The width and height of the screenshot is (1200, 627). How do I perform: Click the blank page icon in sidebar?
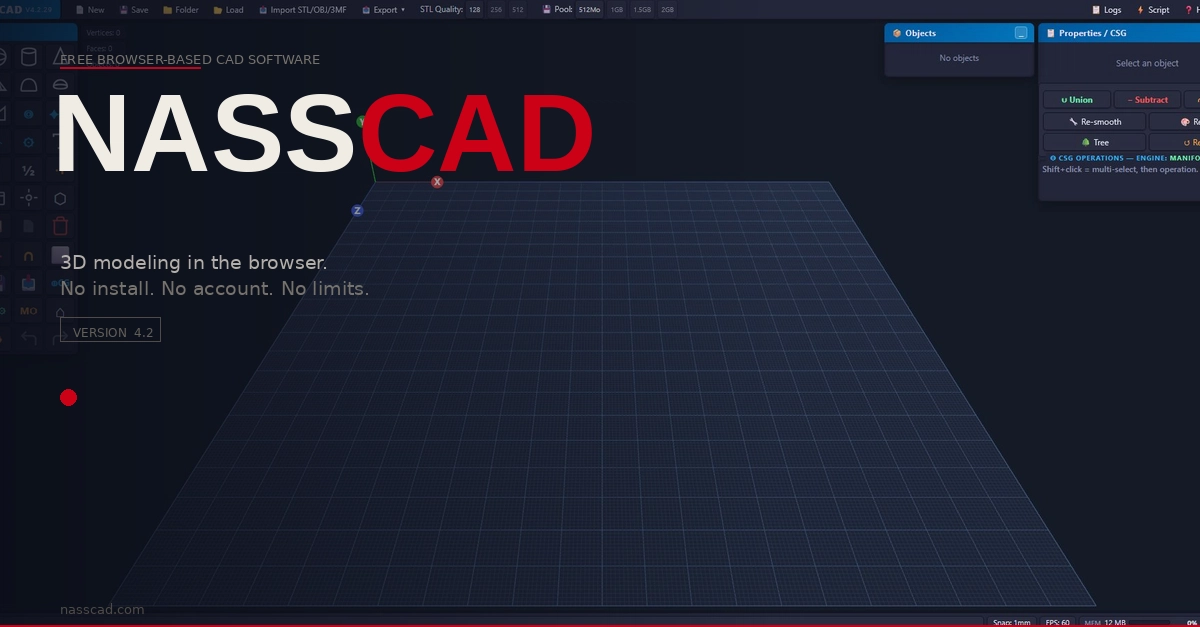click(x=29, y=227)
